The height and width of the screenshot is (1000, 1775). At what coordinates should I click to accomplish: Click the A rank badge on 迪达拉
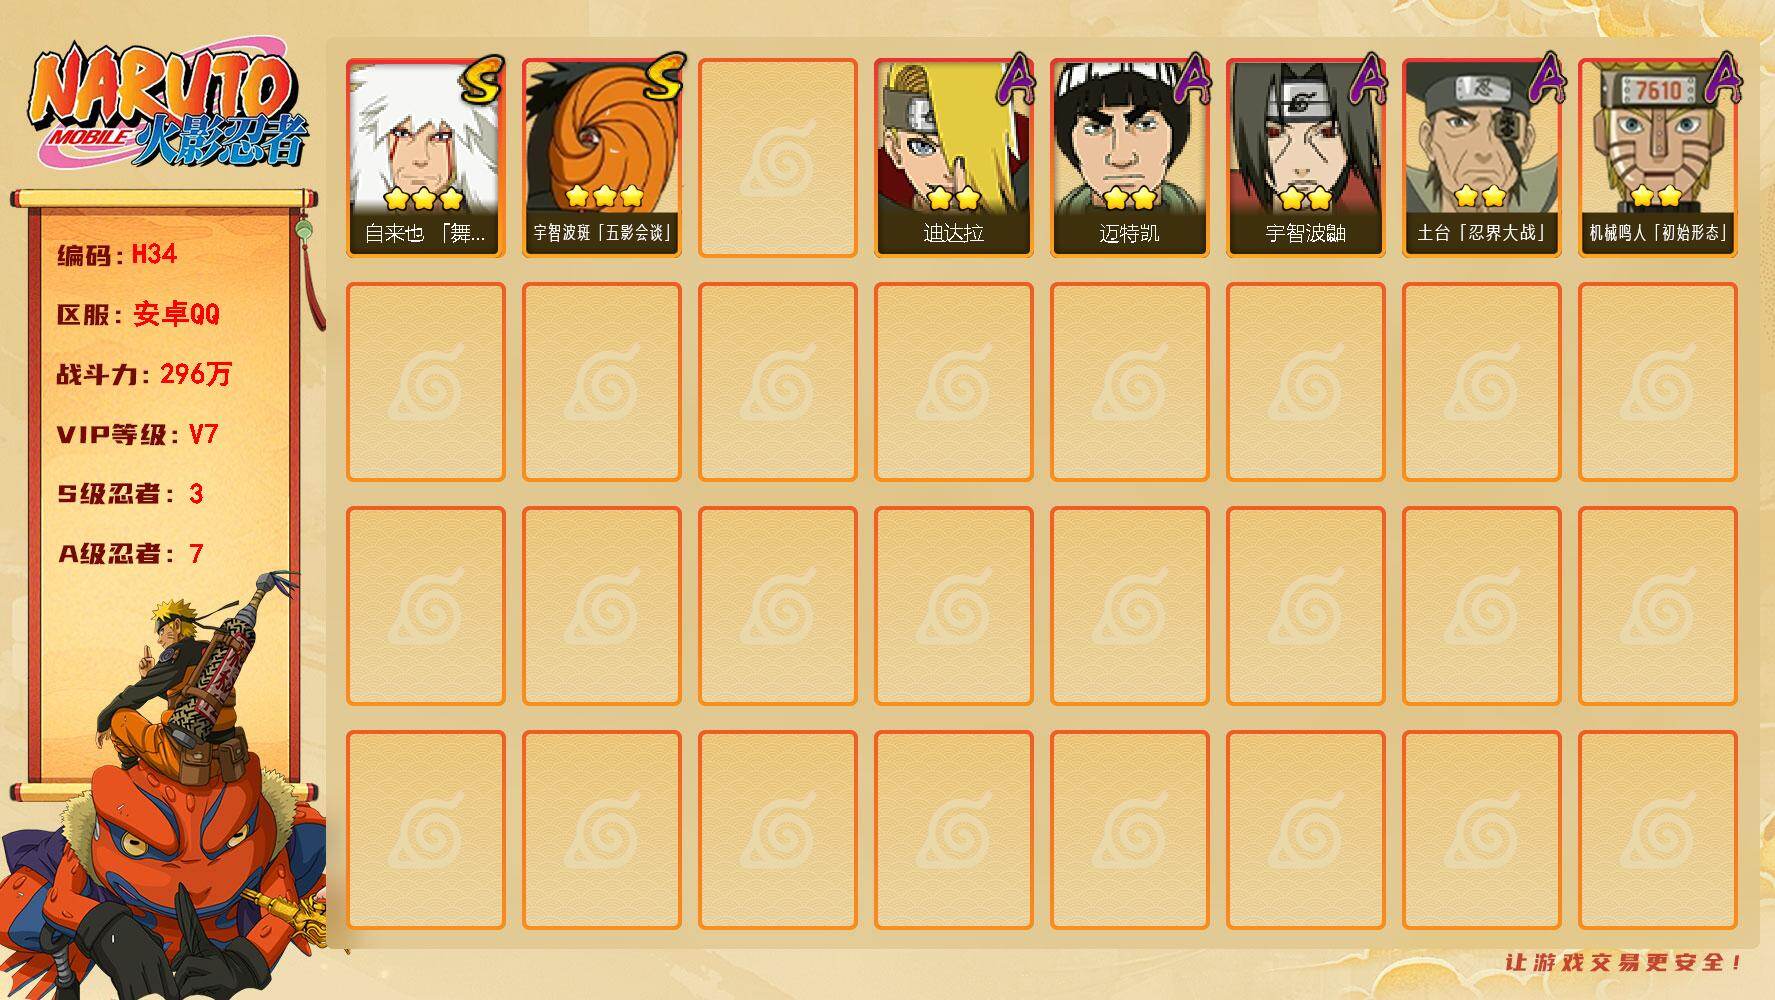(x=1016, y=80)
